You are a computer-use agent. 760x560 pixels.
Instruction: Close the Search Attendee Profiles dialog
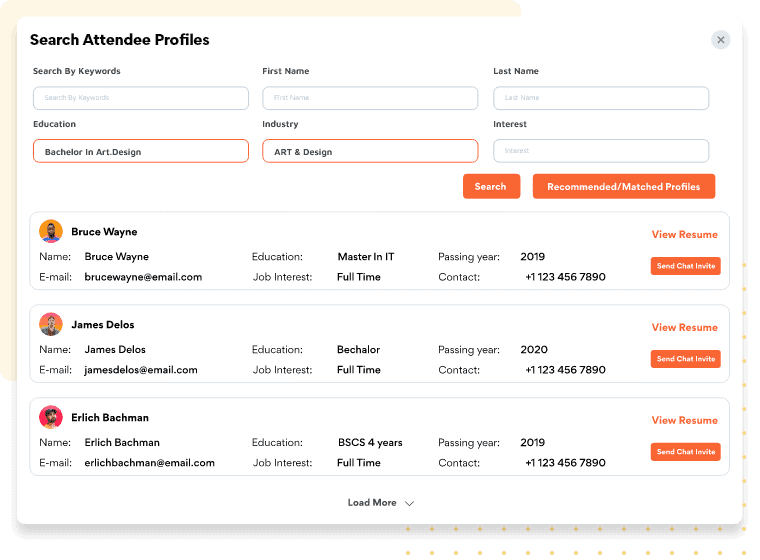coord(720,40)
